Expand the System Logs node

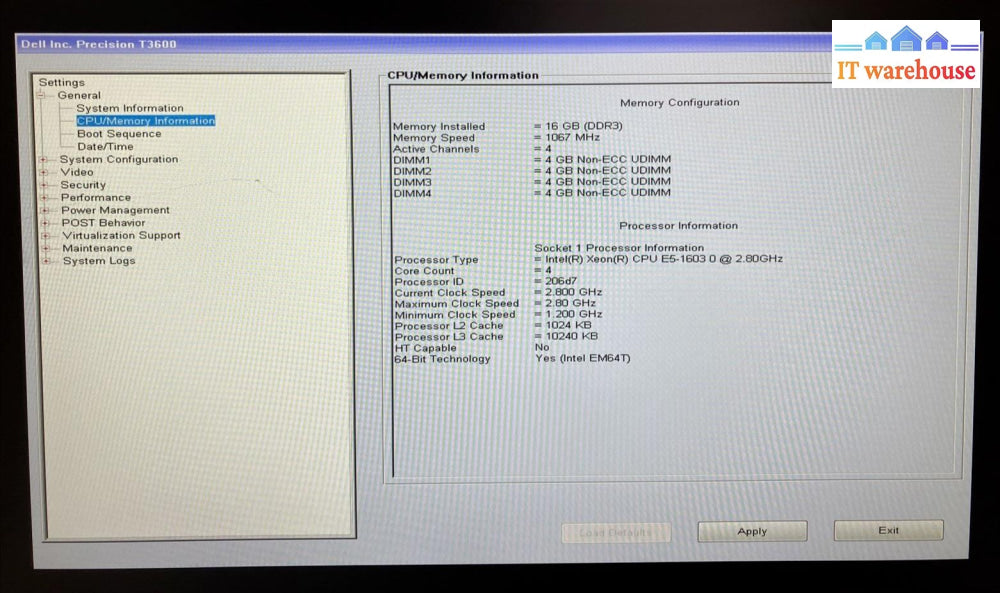coord(45,261)
